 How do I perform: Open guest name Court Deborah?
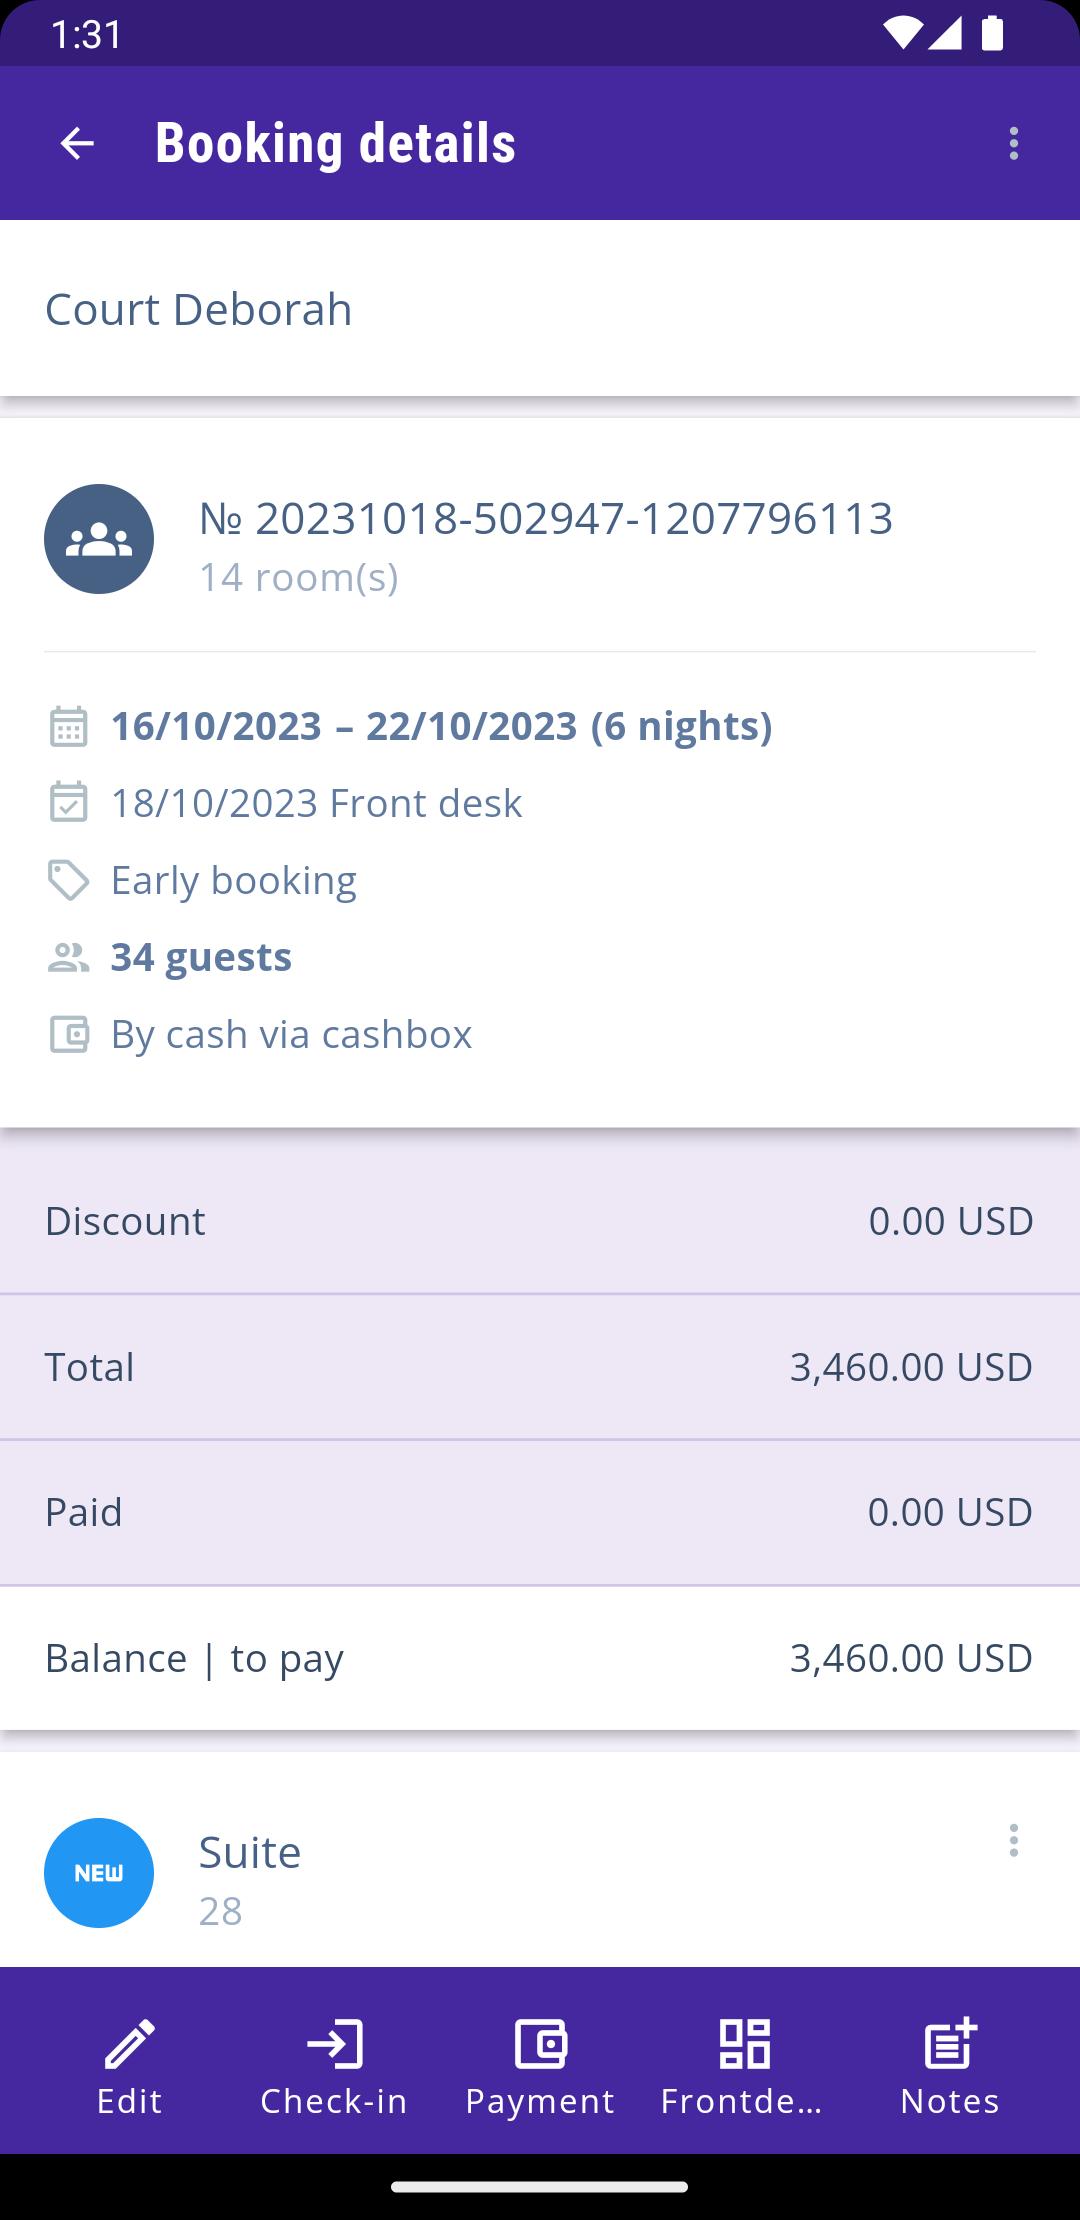(x=199, y=309)
